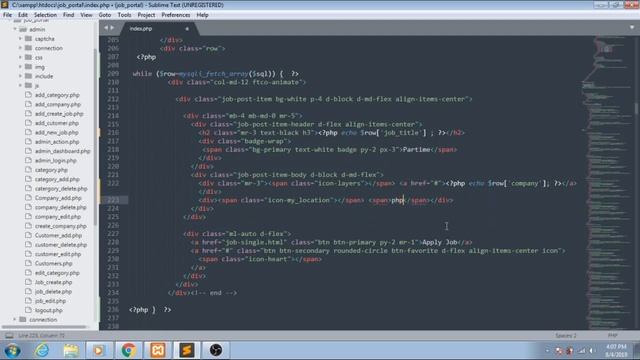Viewport: 640px width, 360px height.
Task: Click file icon beside category.php
Action: tap(28, 169)
